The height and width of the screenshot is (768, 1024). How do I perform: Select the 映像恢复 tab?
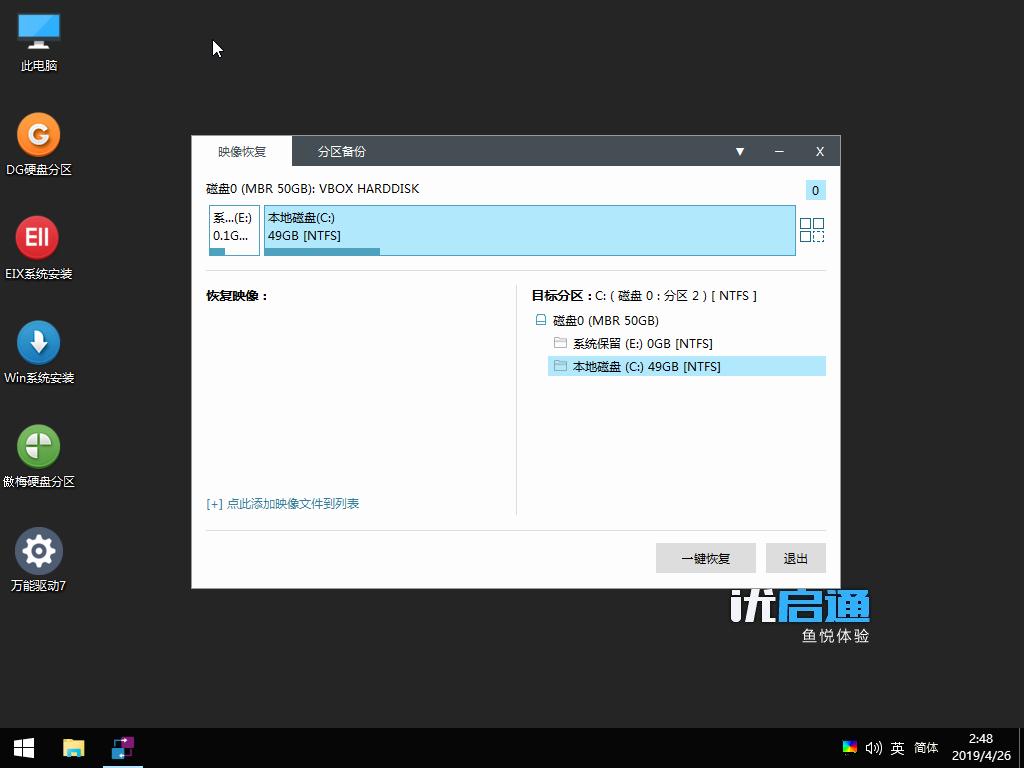coord(242,151)
